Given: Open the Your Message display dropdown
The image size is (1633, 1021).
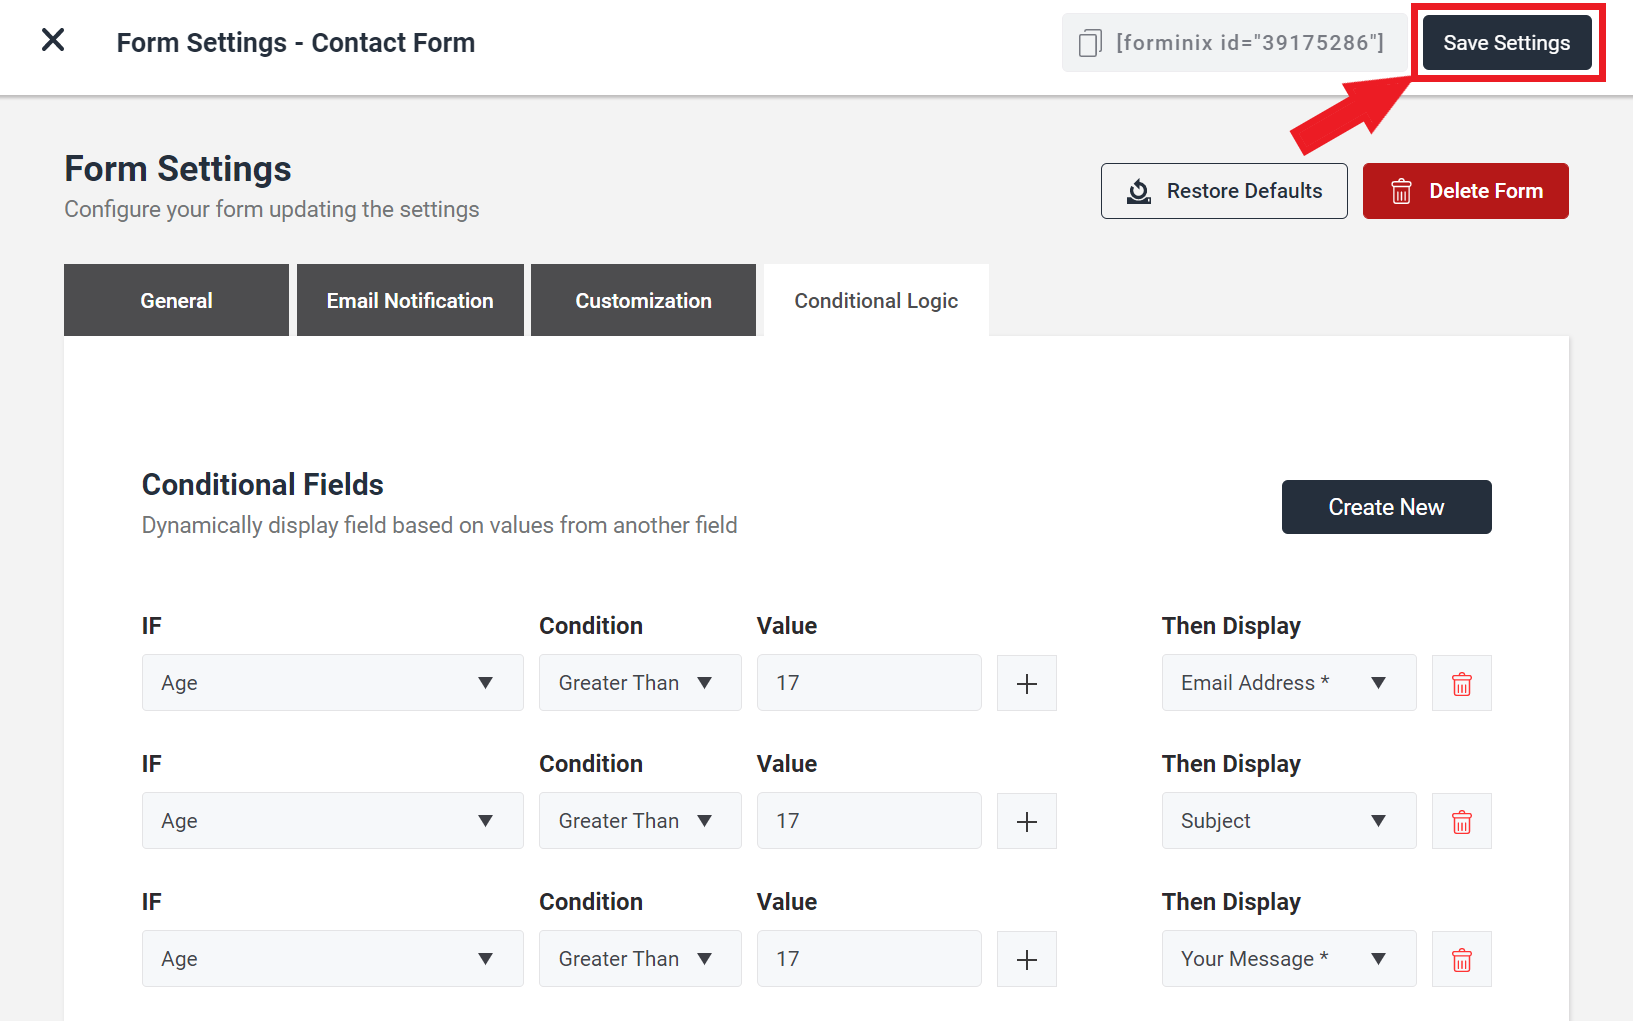Looking at the screenshot, I should click(1288, 958).
